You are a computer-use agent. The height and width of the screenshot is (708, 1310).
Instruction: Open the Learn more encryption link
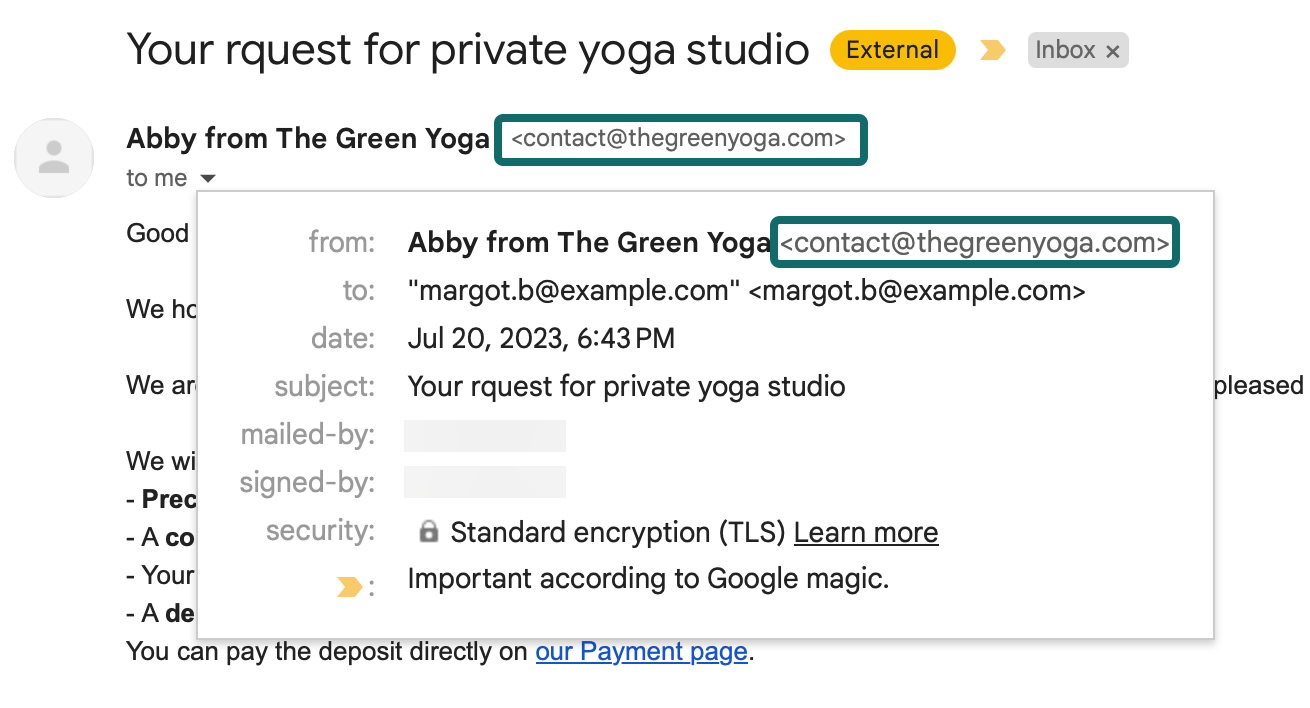(x=866, y=533)
